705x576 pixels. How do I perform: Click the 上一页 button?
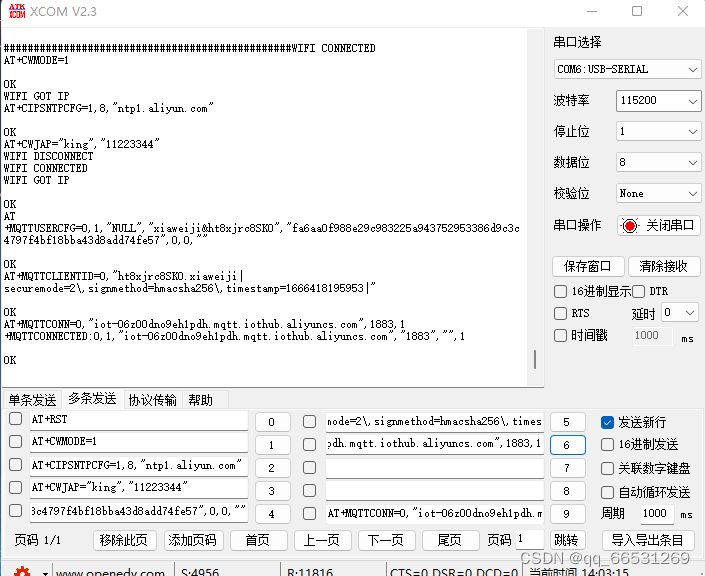click(322, 540)
